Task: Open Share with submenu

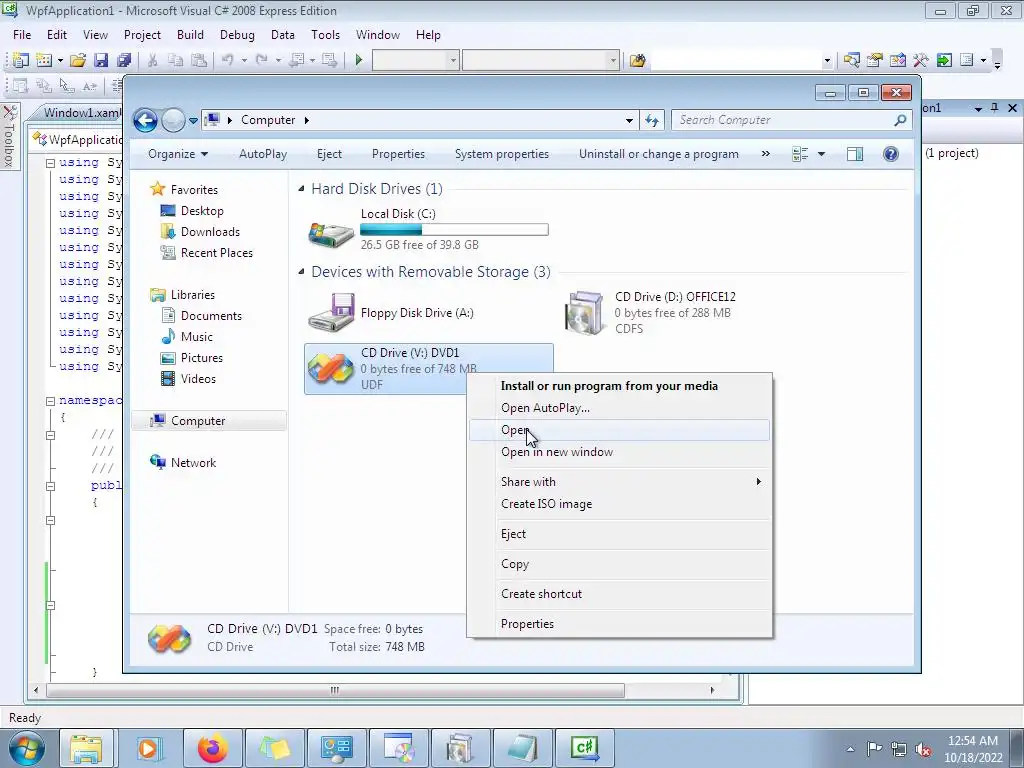Action: [619, 481]
